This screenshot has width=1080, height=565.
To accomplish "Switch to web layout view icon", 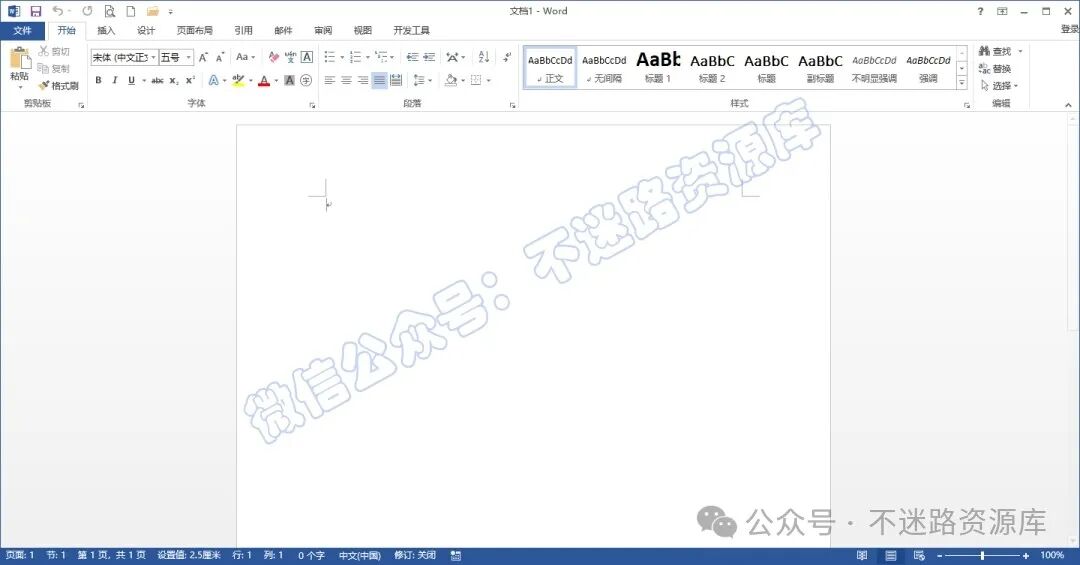I will coord(919,555).
